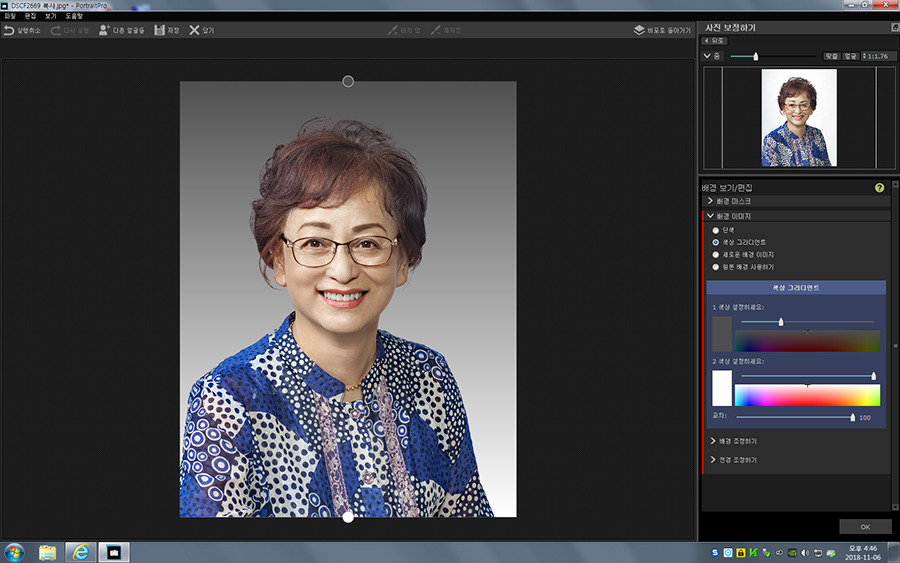
Task: Pick a hue in color 1 spectrum bar
Action: [x=808, y=341]
